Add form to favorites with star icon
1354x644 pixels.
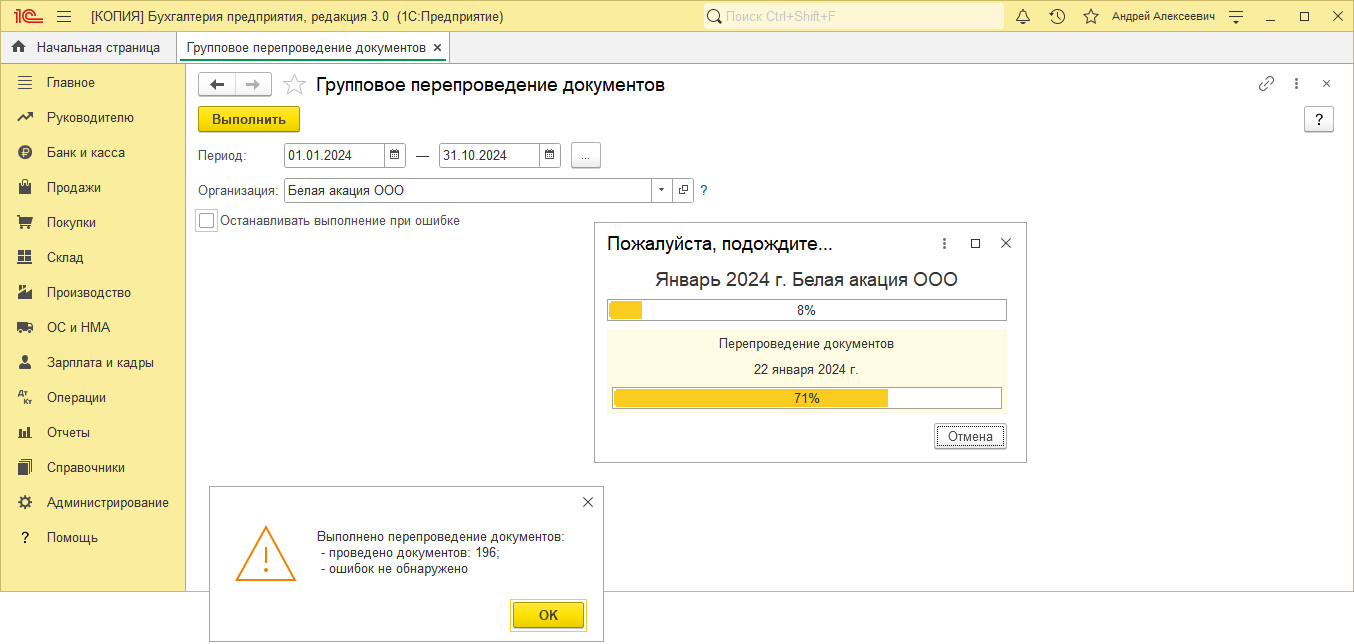[x=294, y=85]
